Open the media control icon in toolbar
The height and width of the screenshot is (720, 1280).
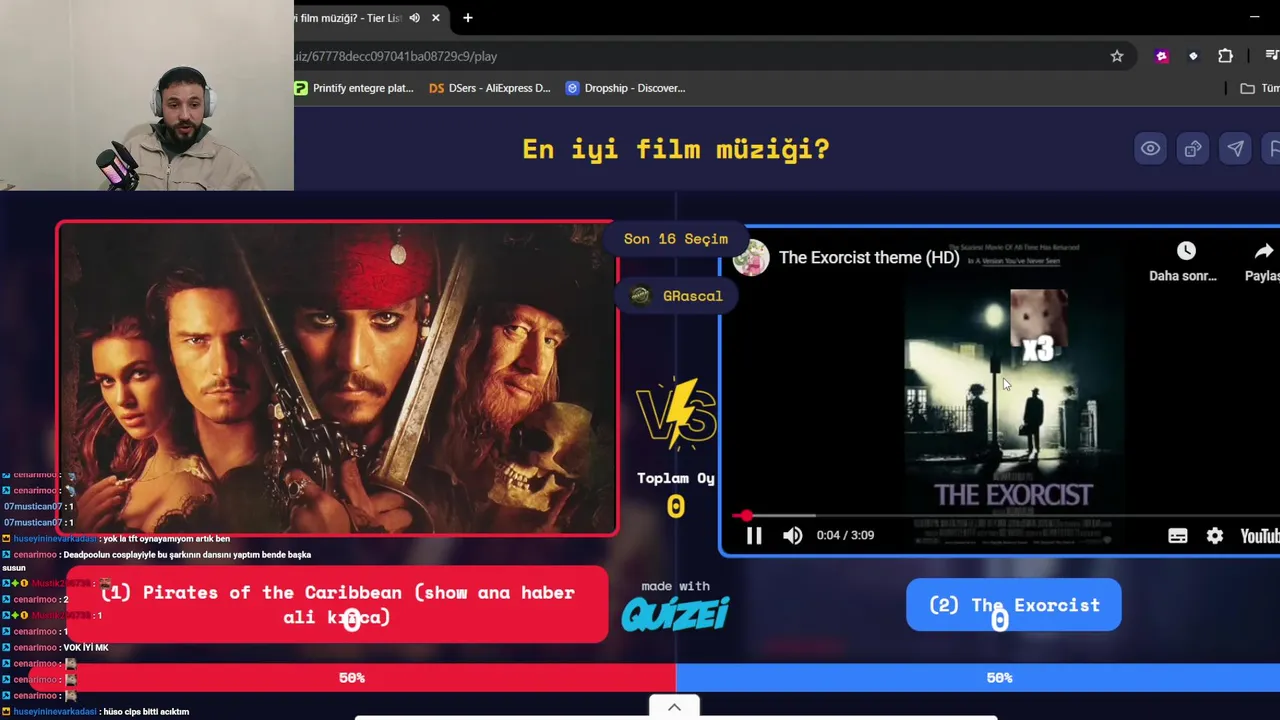coord(1272,56)
